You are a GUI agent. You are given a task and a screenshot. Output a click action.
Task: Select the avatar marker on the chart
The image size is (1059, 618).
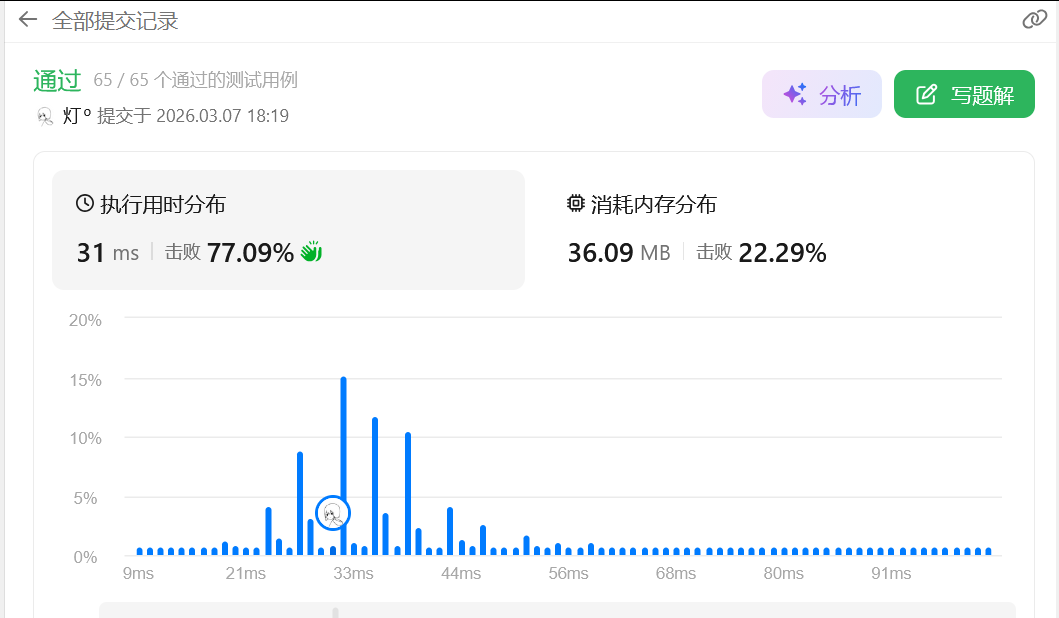click(333, 513)
